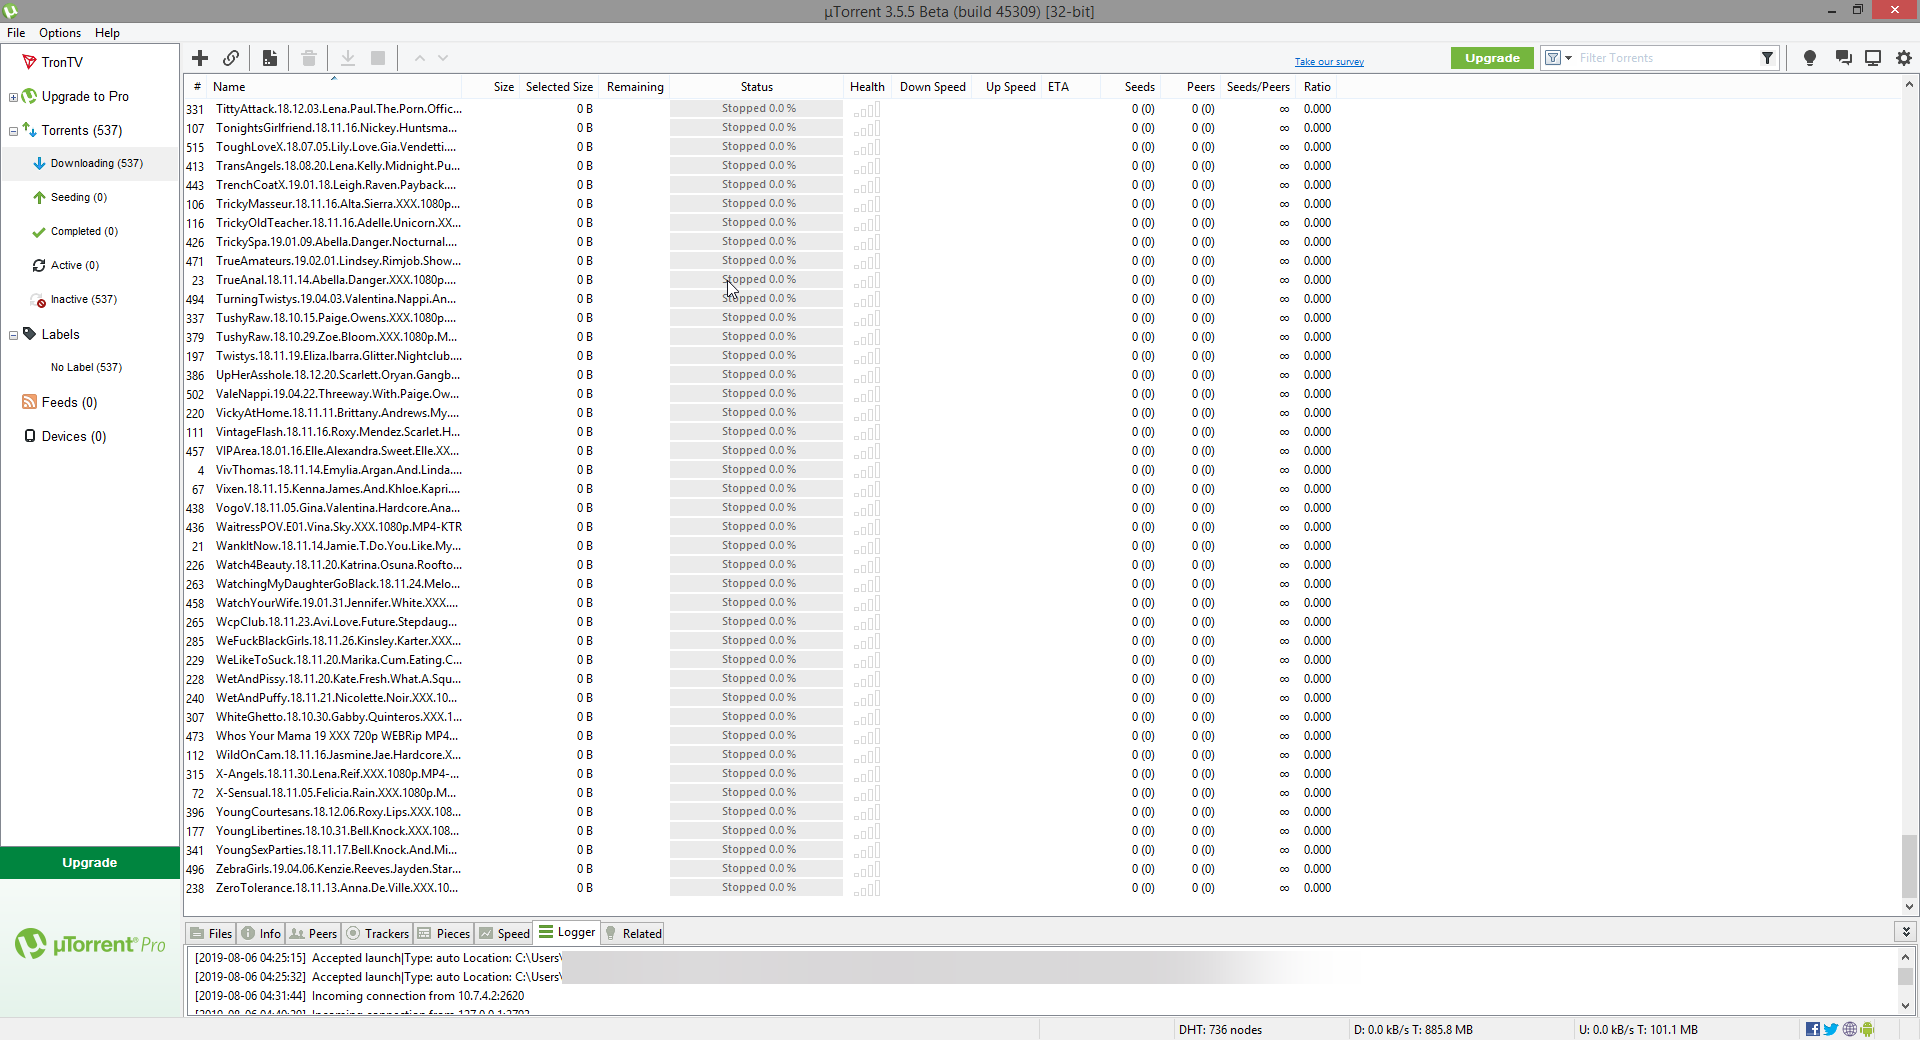Click Move Down Queue arrow icon
The image size is (1920, 1040).
click(443, 58)
